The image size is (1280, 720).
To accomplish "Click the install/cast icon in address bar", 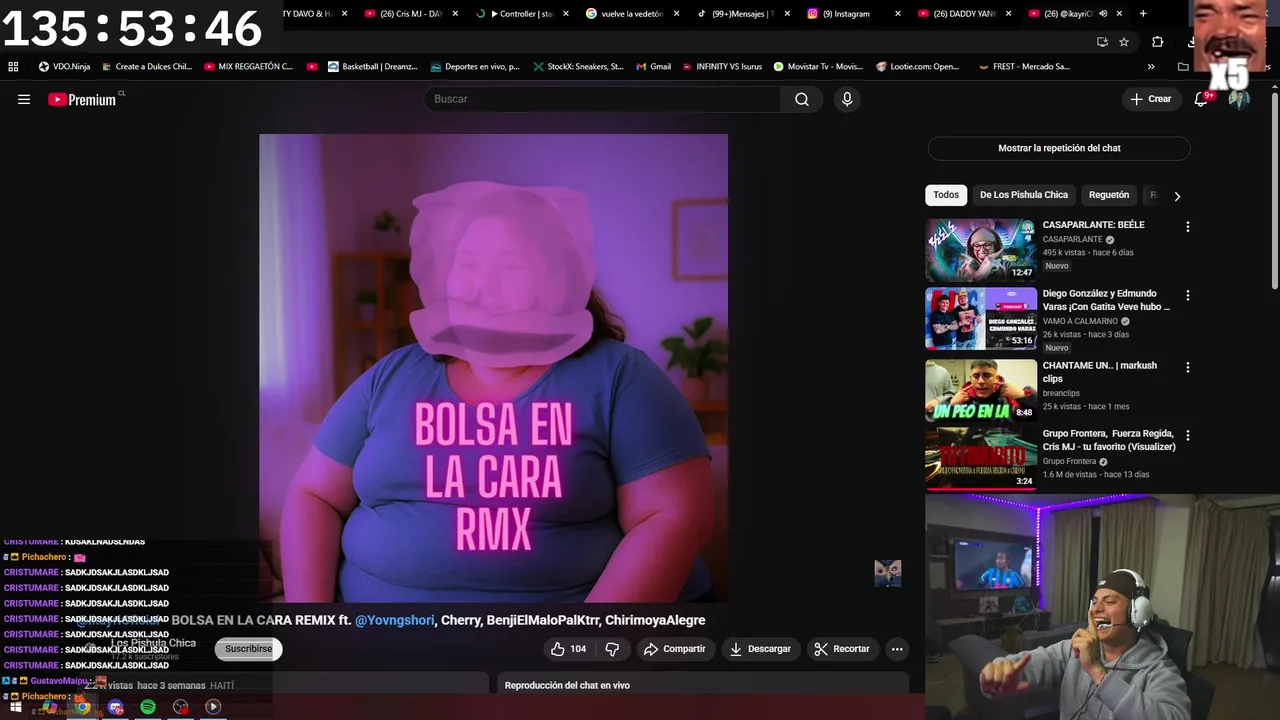I will (1102, 42).
